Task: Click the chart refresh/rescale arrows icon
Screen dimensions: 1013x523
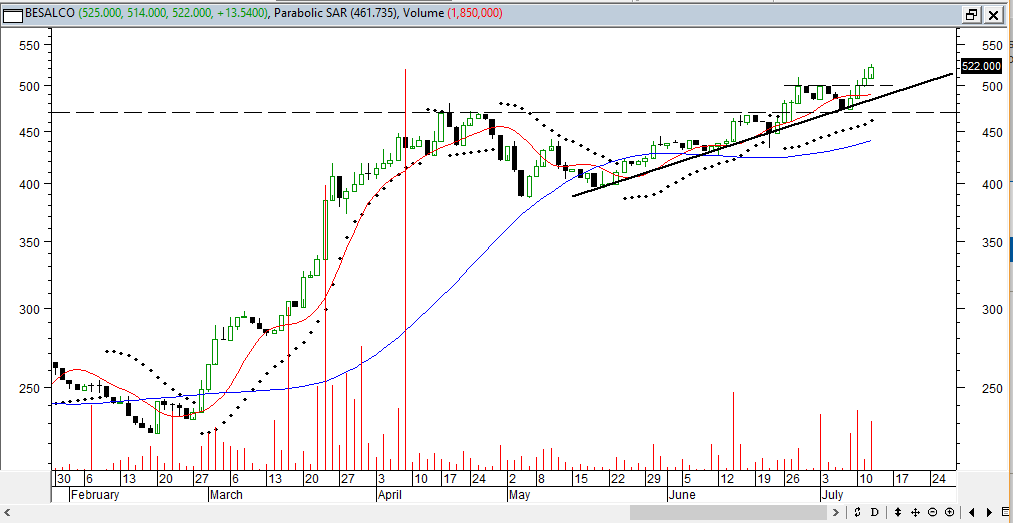Action: pyautogui.click(x=857, y=512)
